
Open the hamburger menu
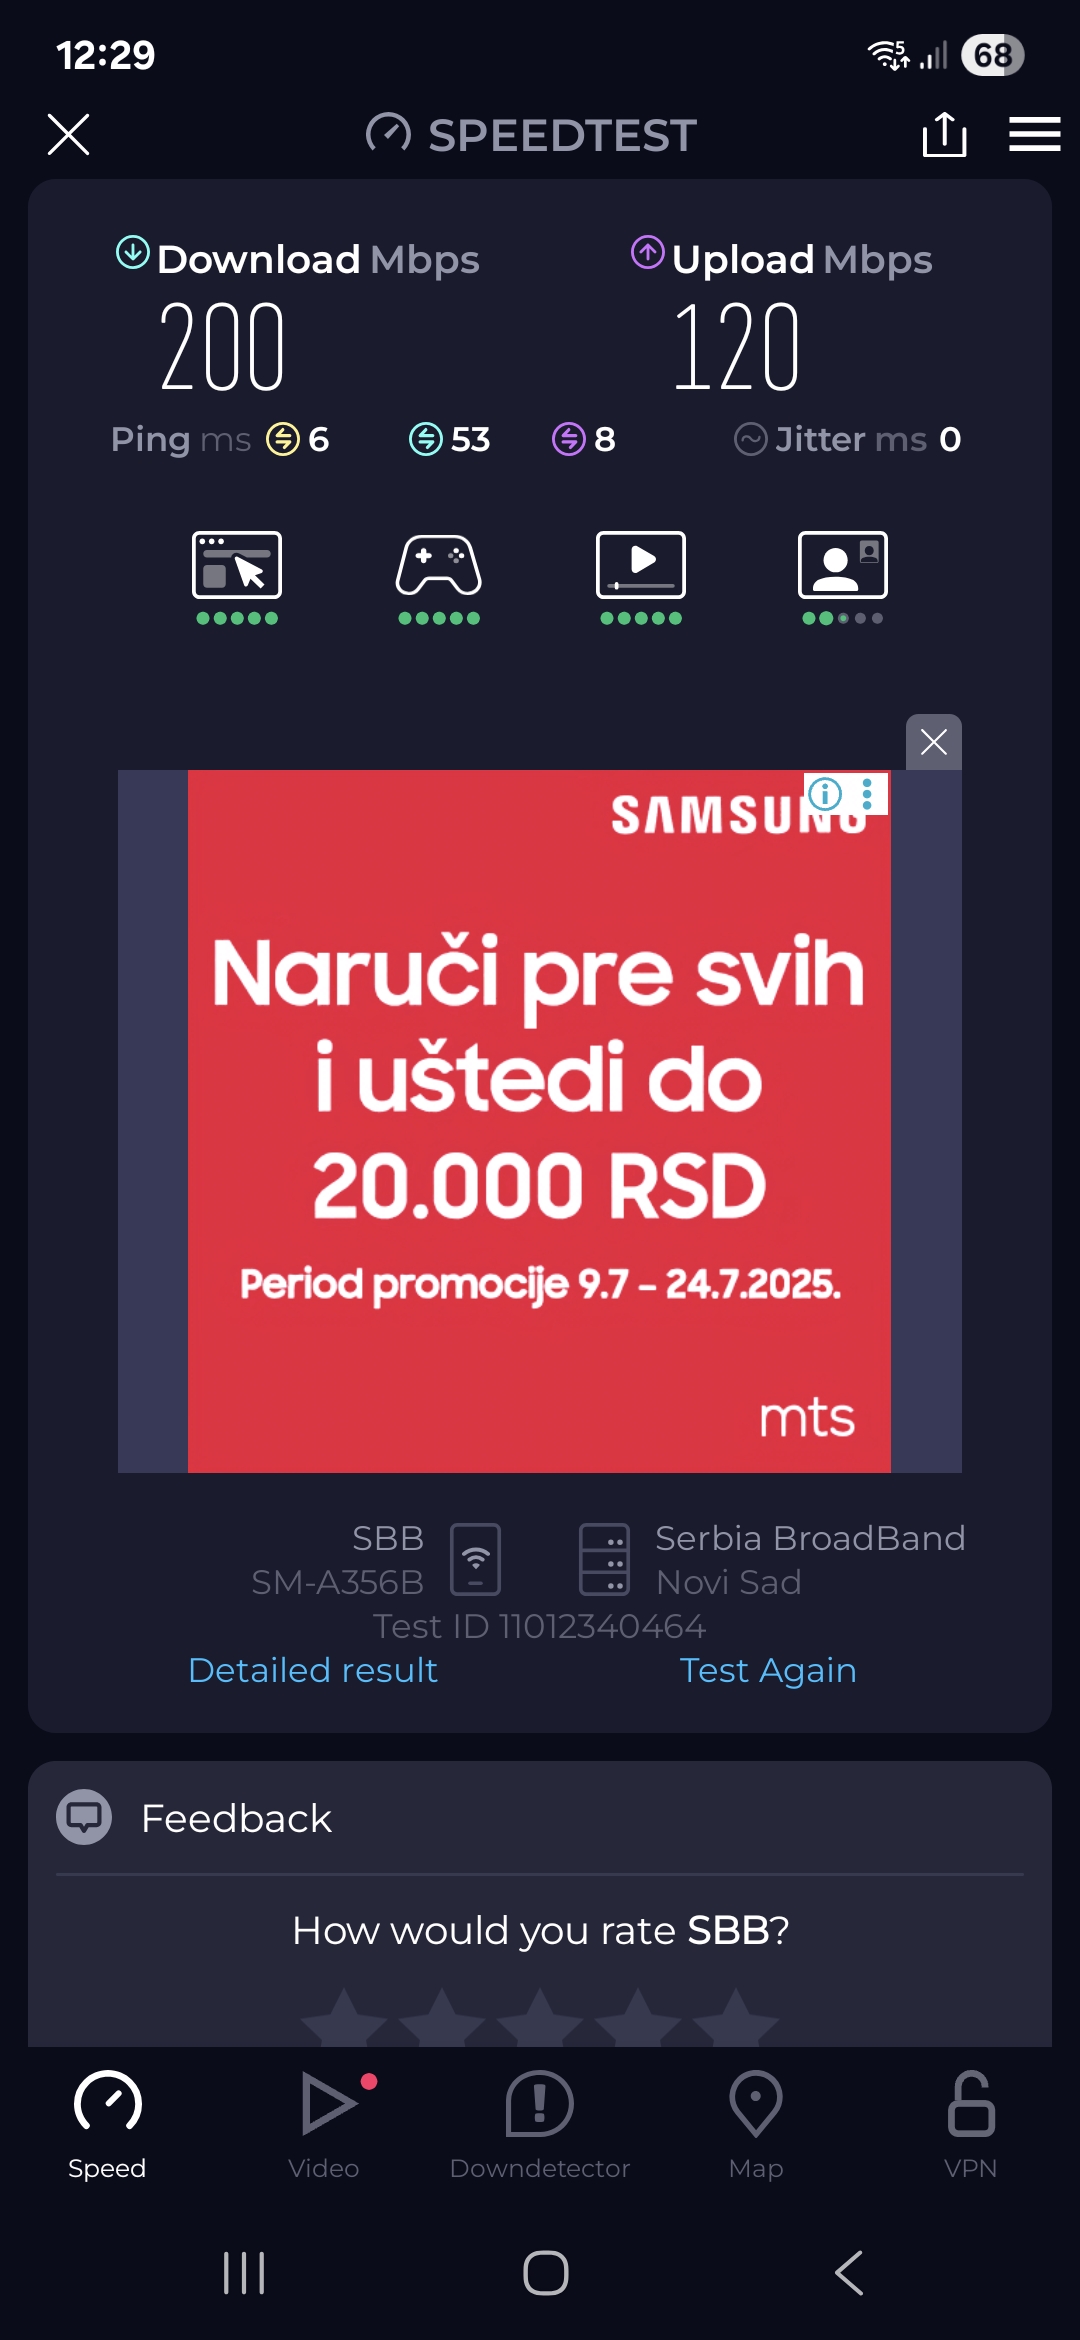tap(1034, 134)
